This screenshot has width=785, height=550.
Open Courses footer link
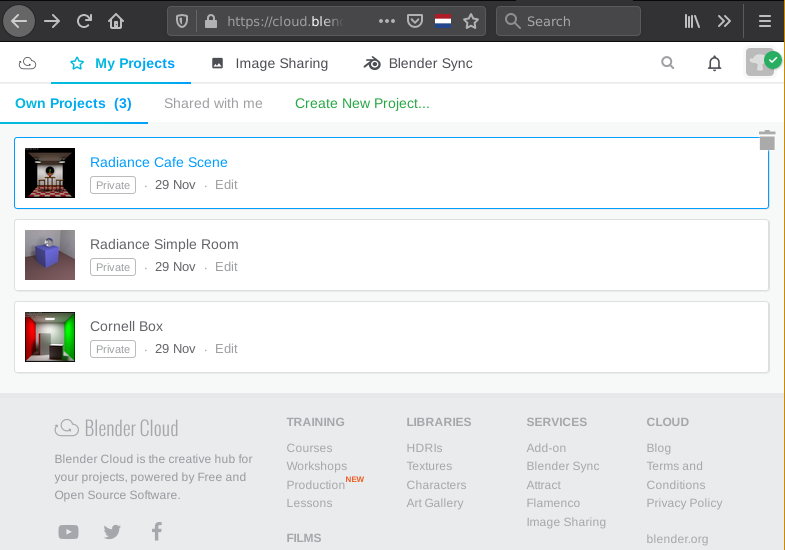click(309, 448)
